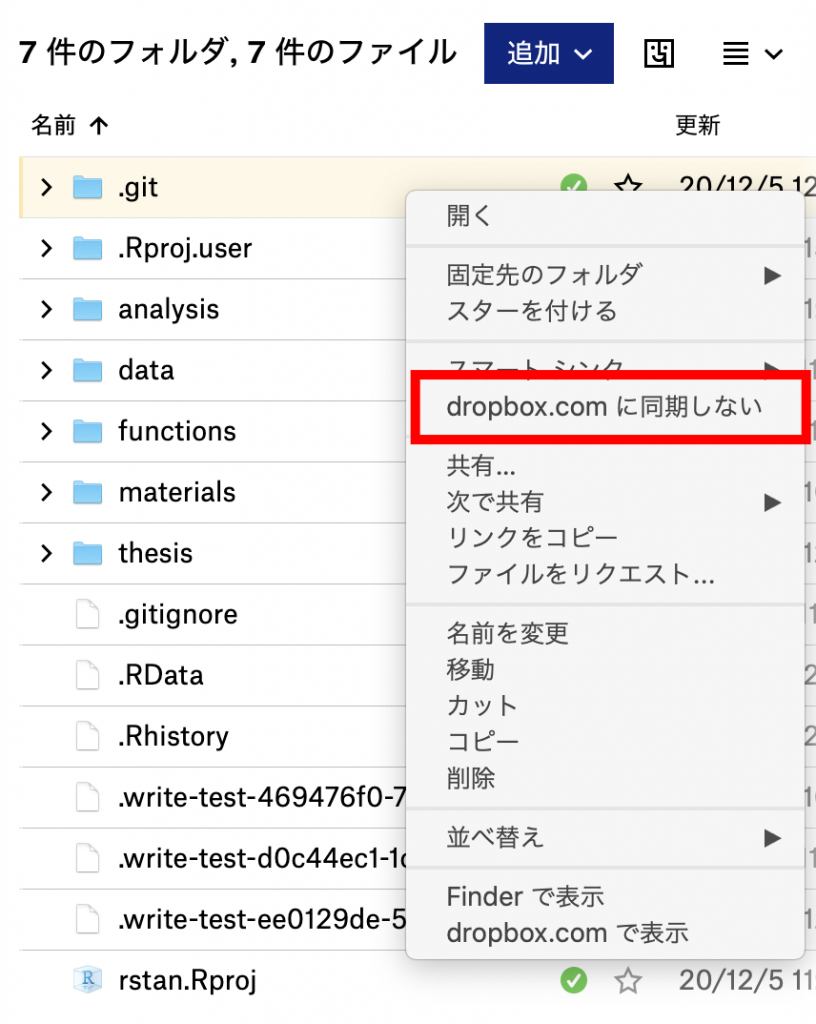Click the .gitignore file icon

click(88, 614)
